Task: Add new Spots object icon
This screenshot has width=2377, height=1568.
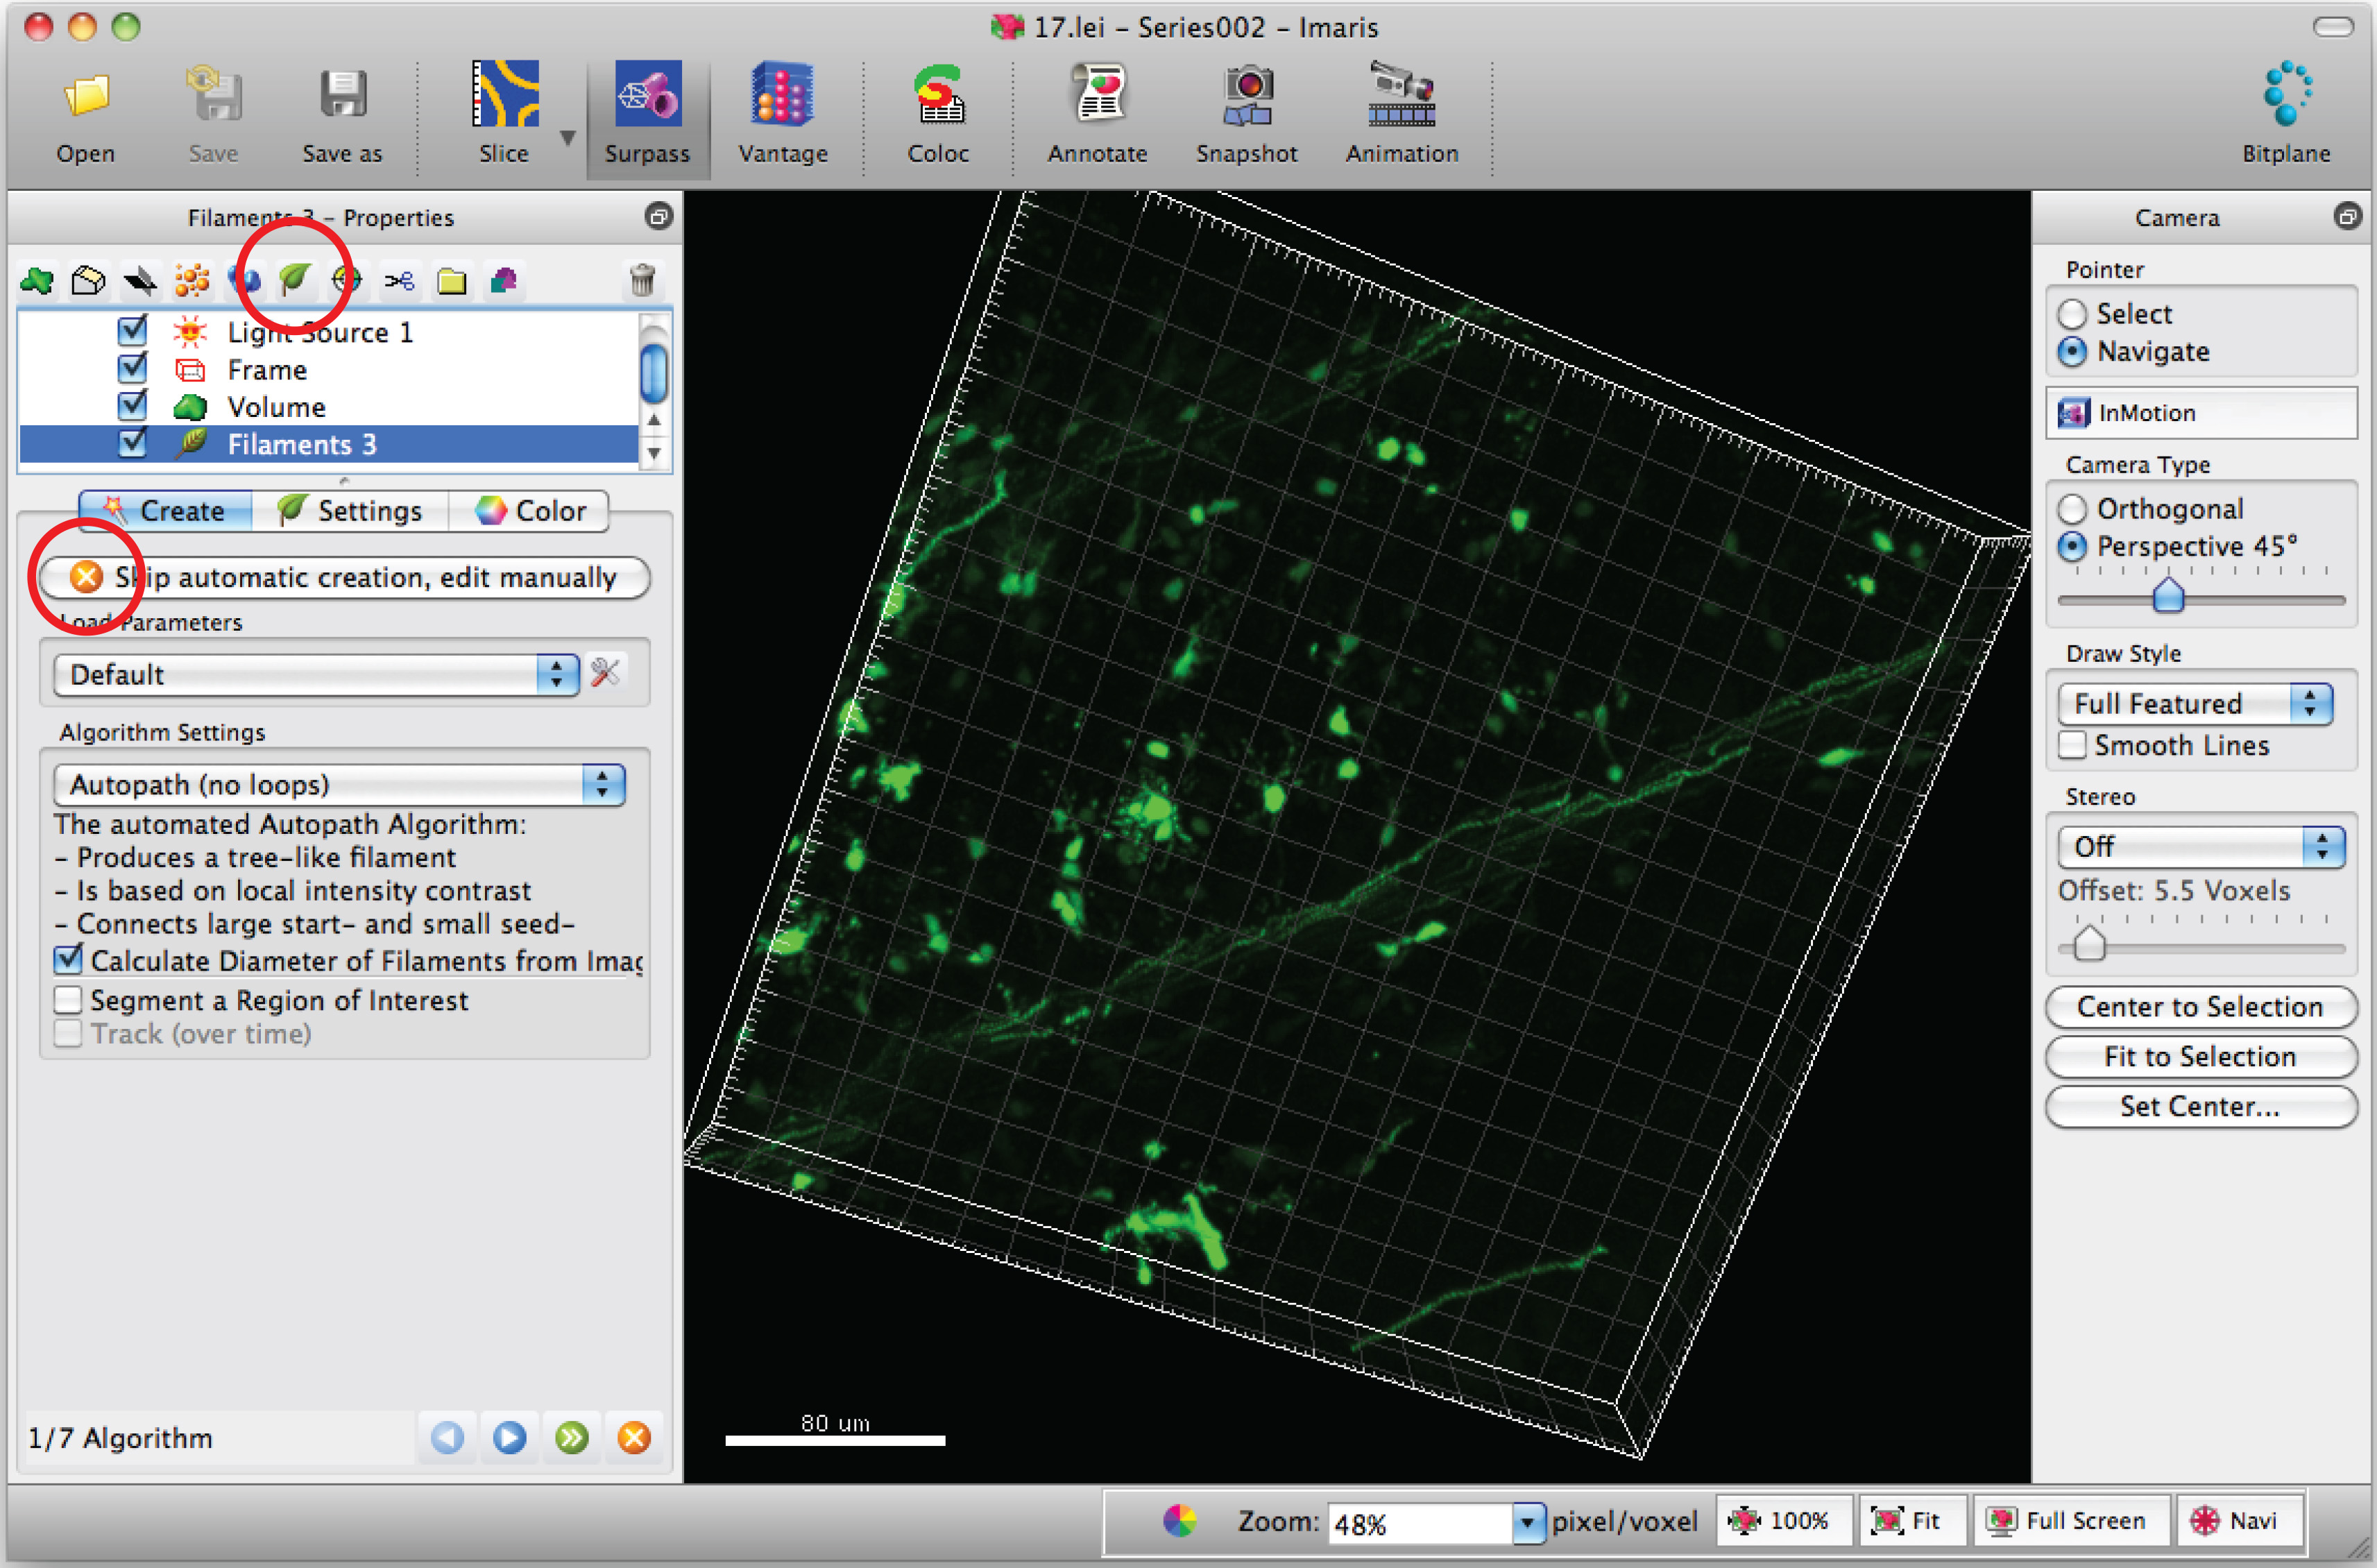Action: 191,280
